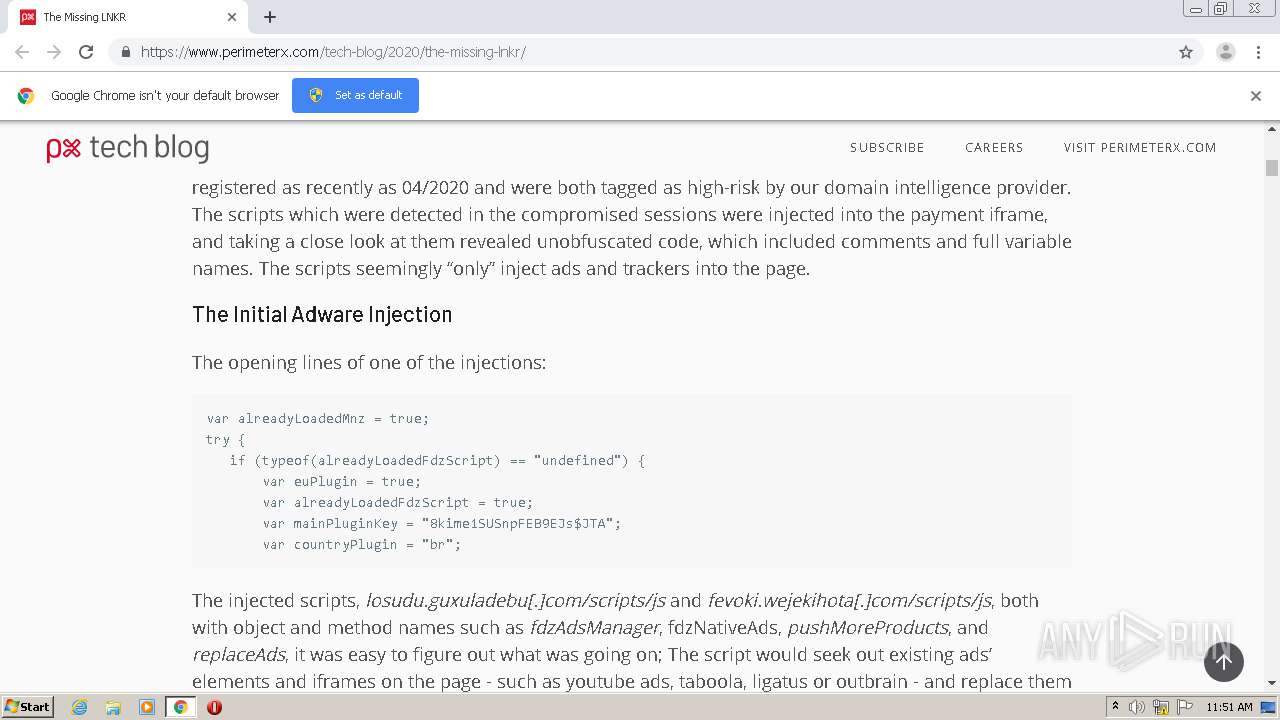Open a new browser tab
This screenshot has width=1280, height=720.
pyautogui.click(x=270, y=17)
